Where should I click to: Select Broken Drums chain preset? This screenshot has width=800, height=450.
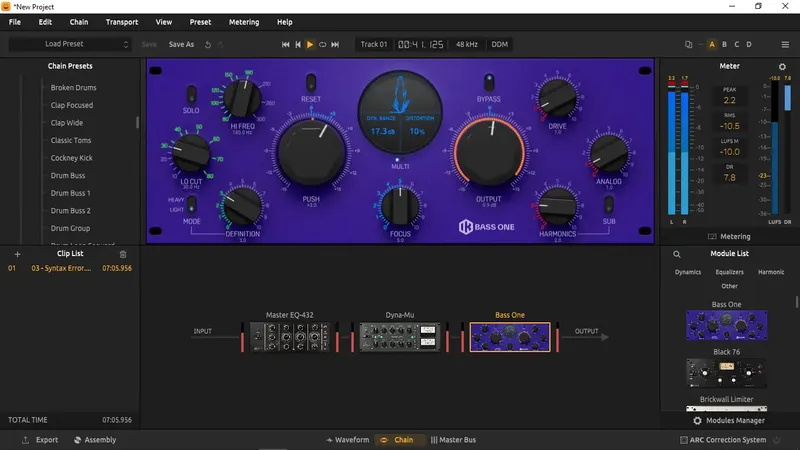pyautogui.click(x=73, y=88)
